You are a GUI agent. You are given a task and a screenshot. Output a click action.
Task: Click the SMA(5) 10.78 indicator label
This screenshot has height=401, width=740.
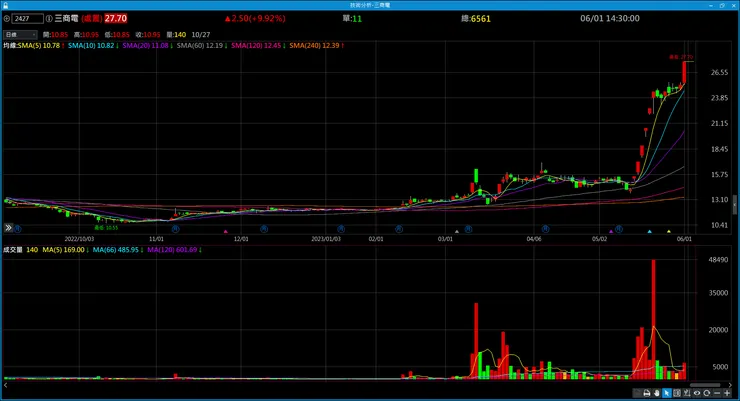coord(41,46)
